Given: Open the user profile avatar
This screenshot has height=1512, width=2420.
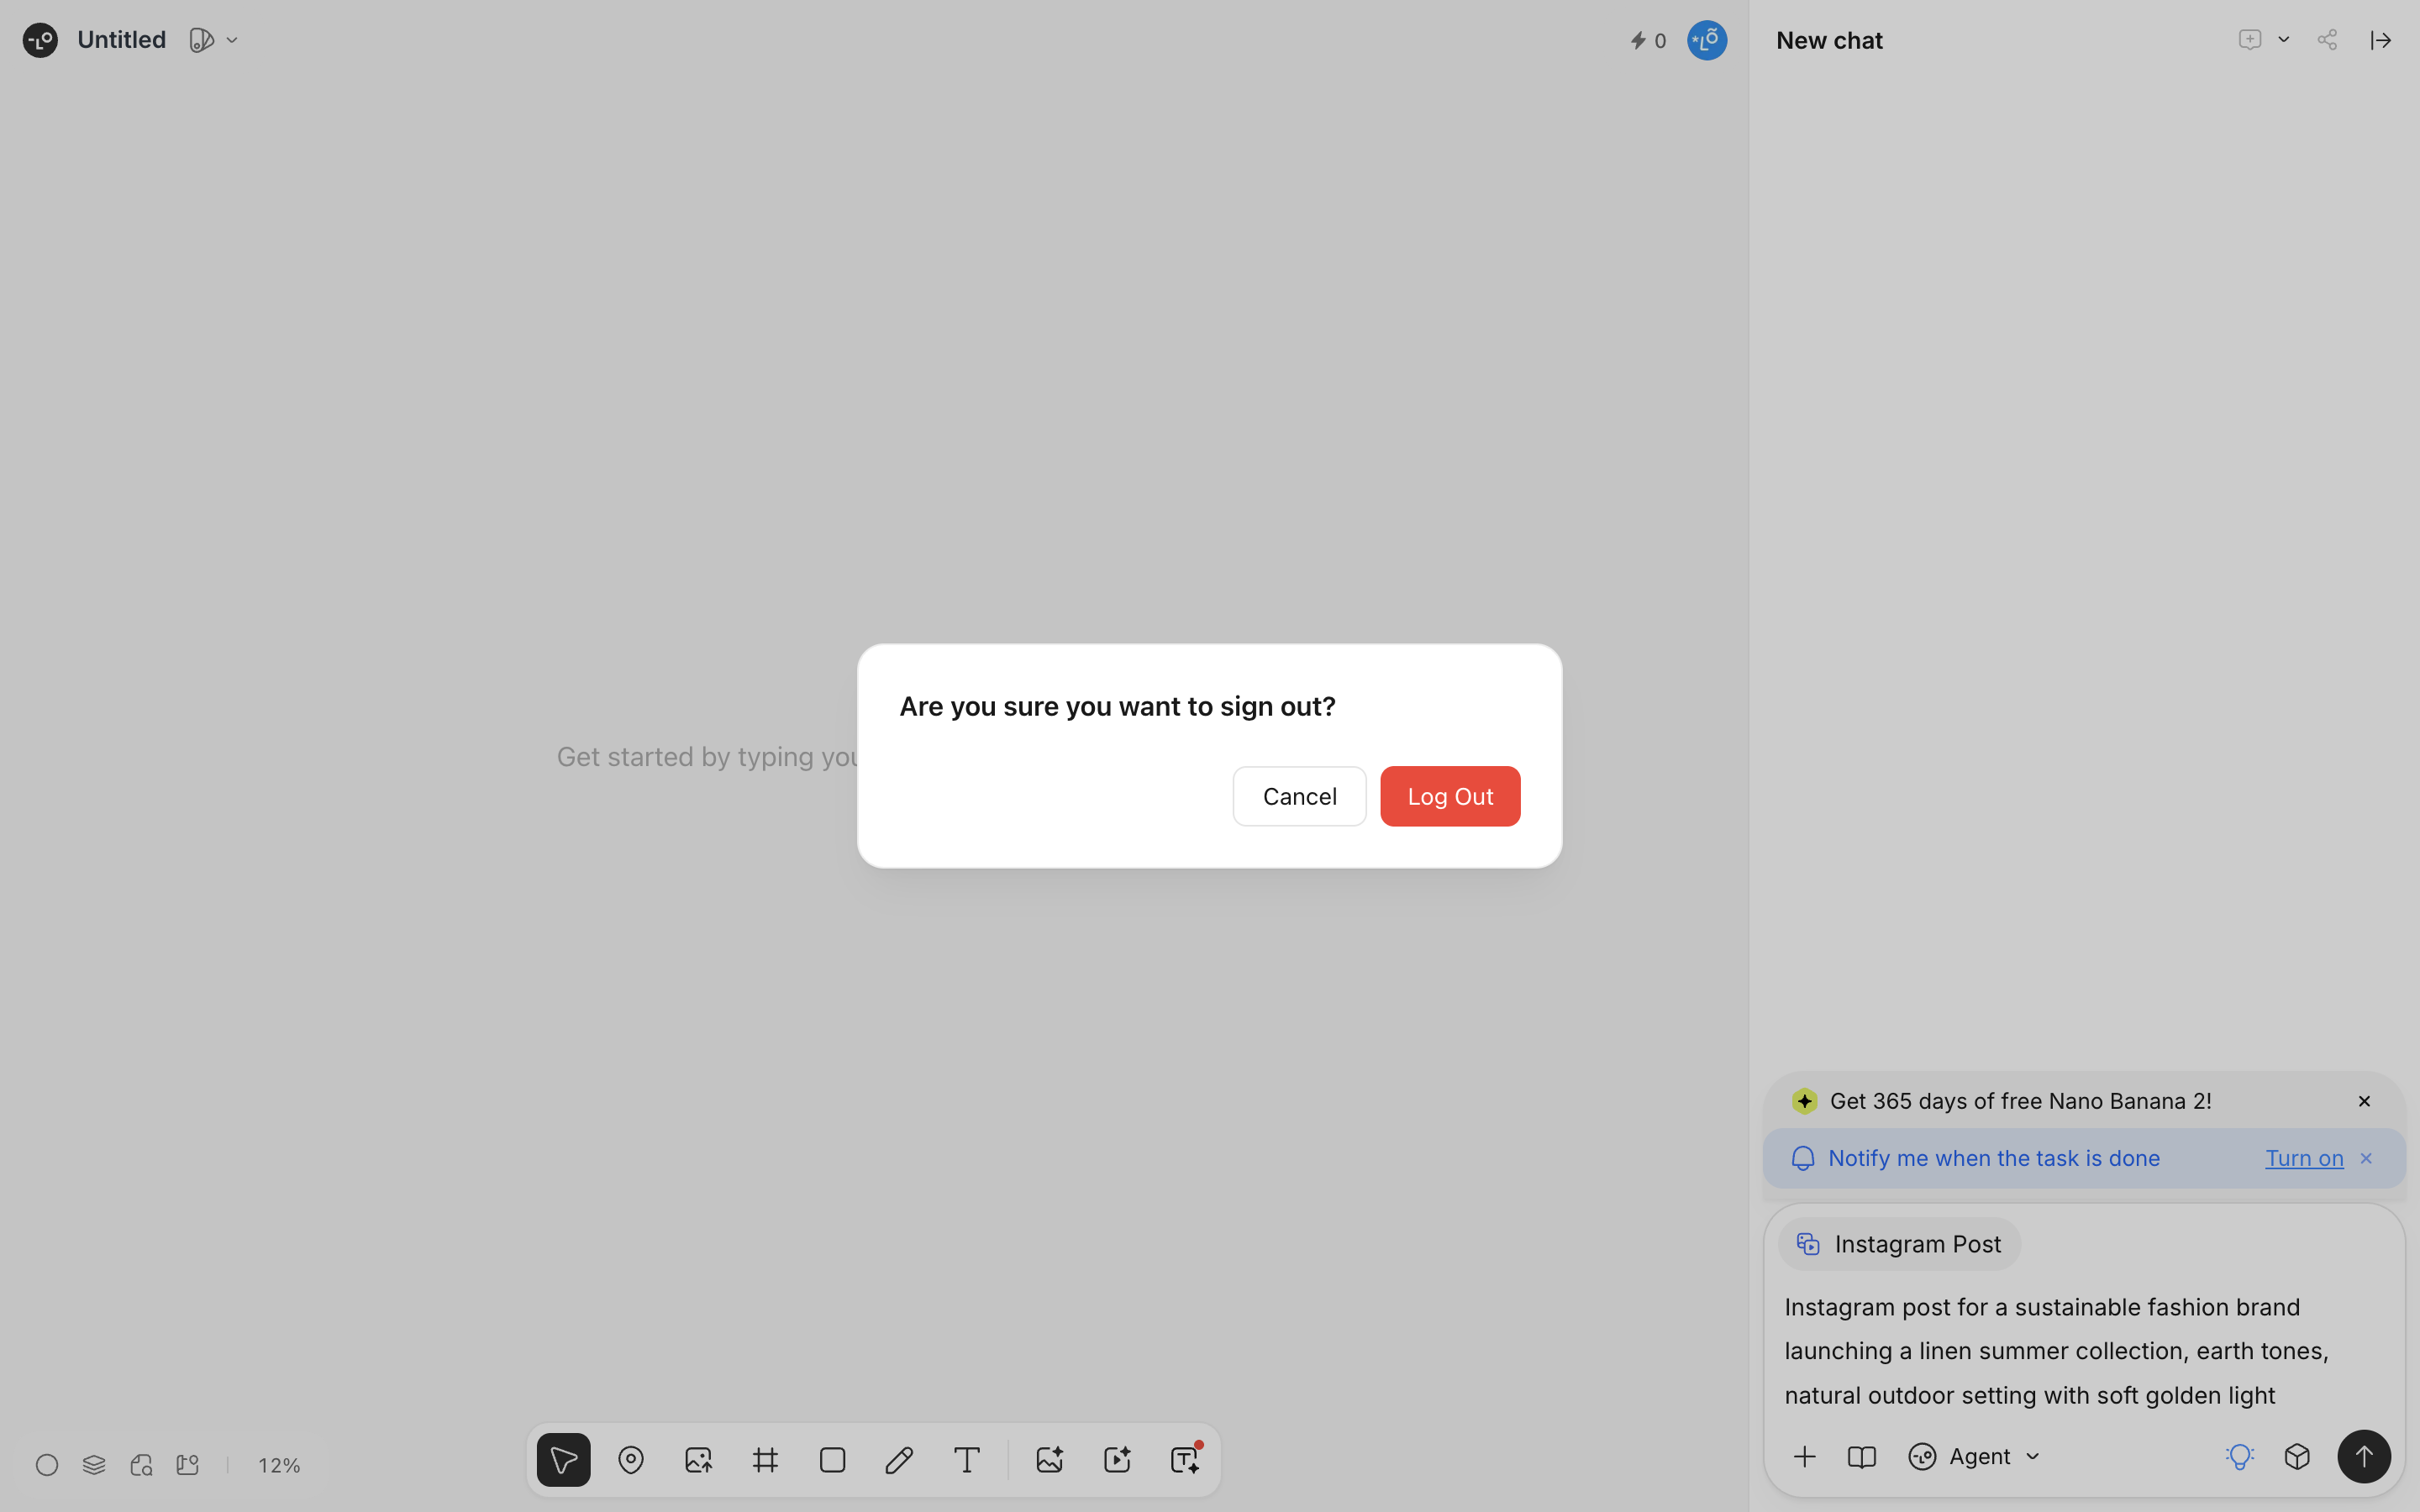Looking at the screenshot, I should point(1707,40).
